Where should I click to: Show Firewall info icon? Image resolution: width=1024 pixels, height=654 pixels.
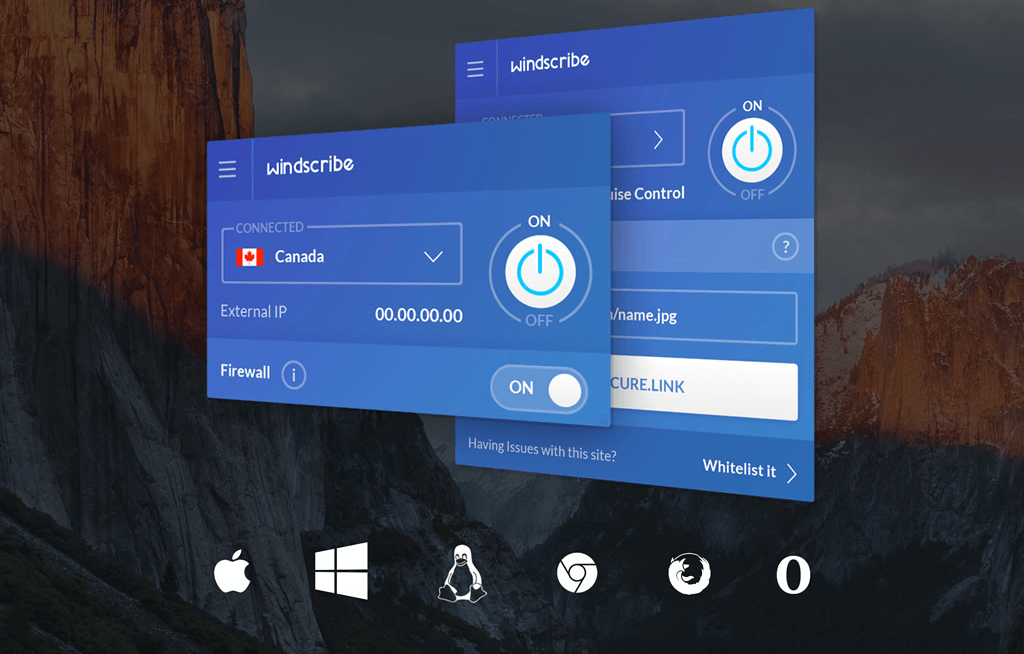click(294, 375)
